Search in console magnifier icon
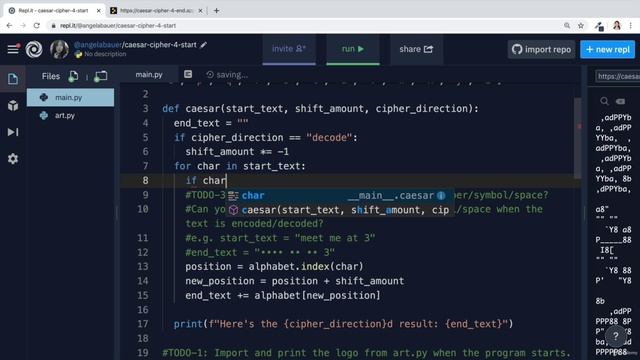The image size is (640, 360). (x=604, y=101)
